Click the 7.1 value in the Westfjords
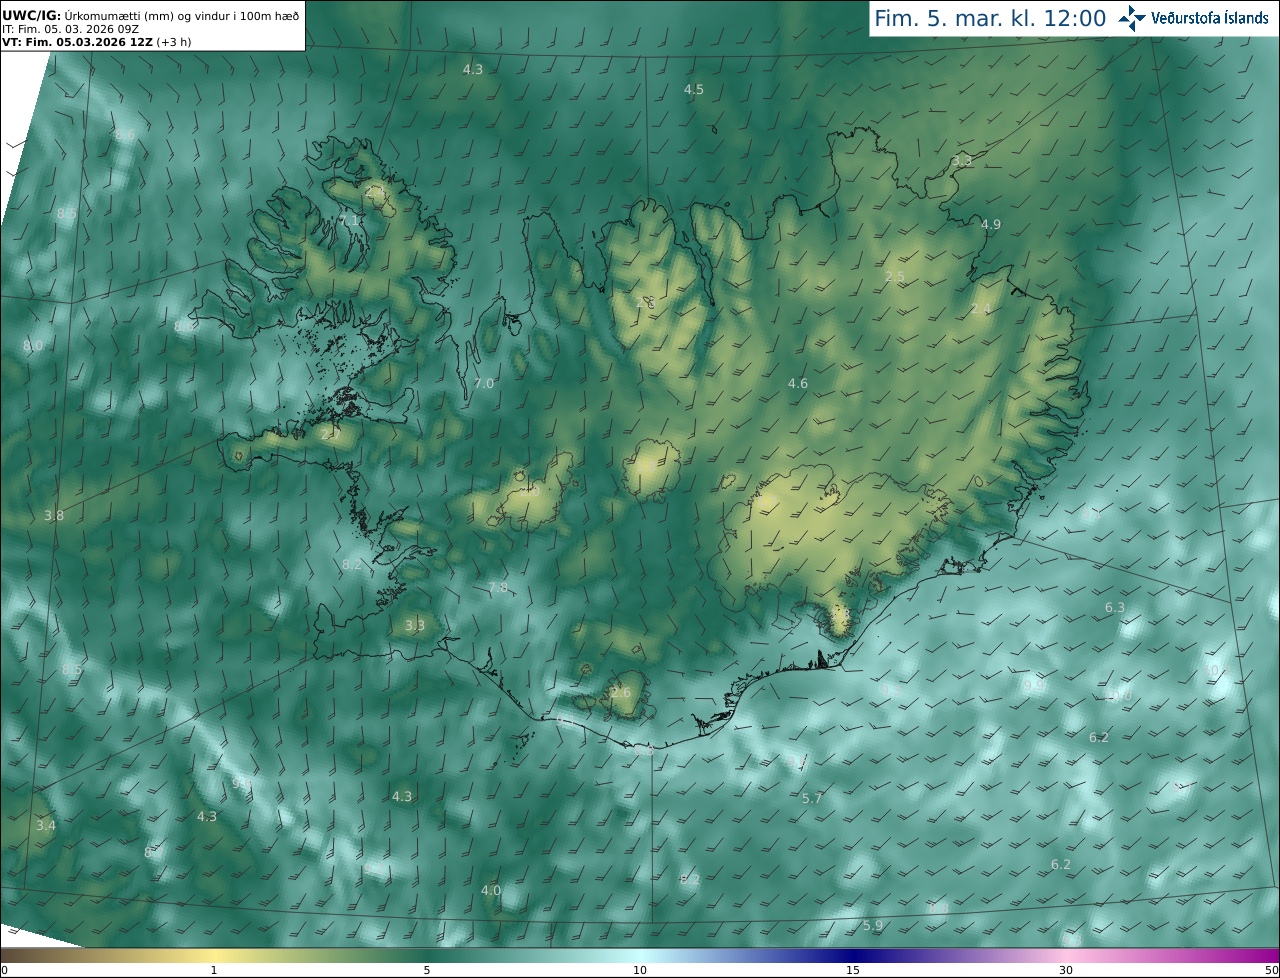Screen dimensions: 1280x978 pyautogui.click(x=350, y=220)
